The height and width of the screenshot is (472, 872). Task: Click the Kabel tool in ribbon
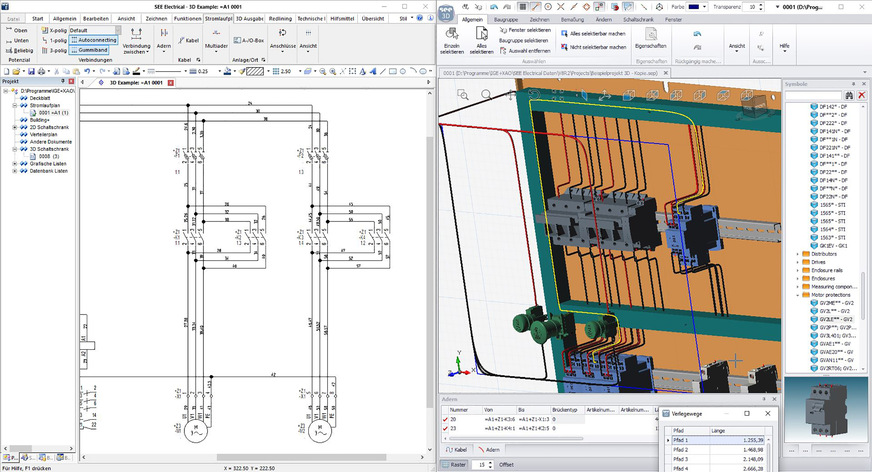pyautogui.click(x=189, y=41)
